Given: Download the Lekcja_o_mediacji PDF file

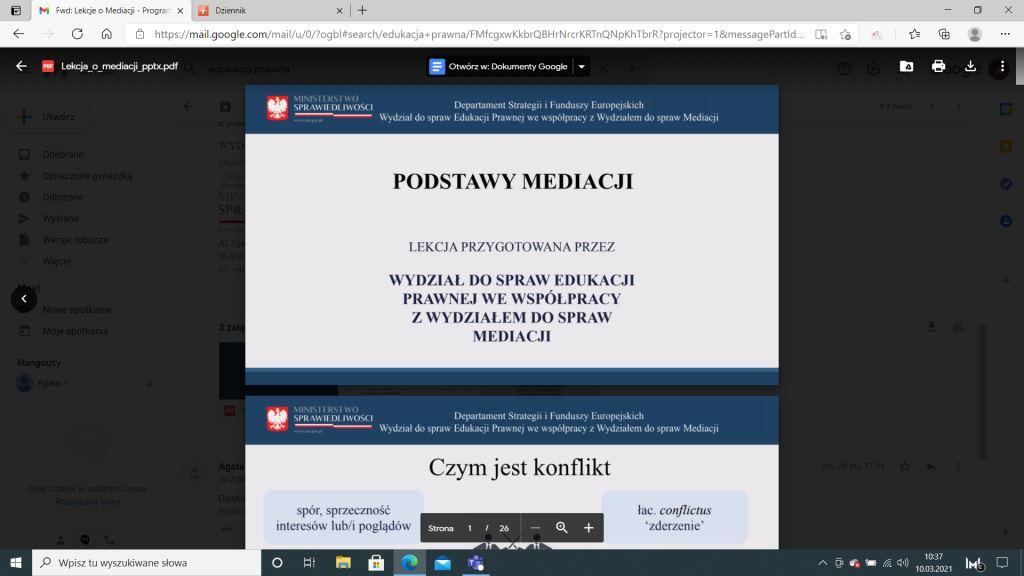Looking at the screenshot, I should click(x=970, y=66).
